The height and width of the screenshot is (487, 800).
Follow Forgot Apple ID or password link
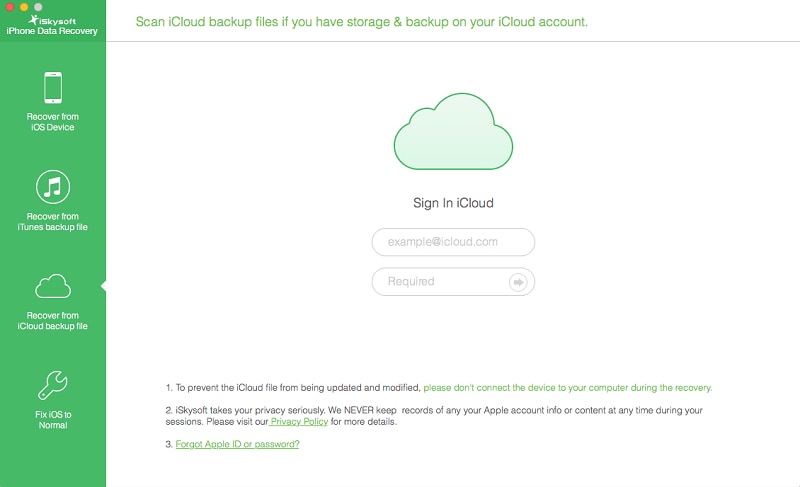click(x=237, y=444)
